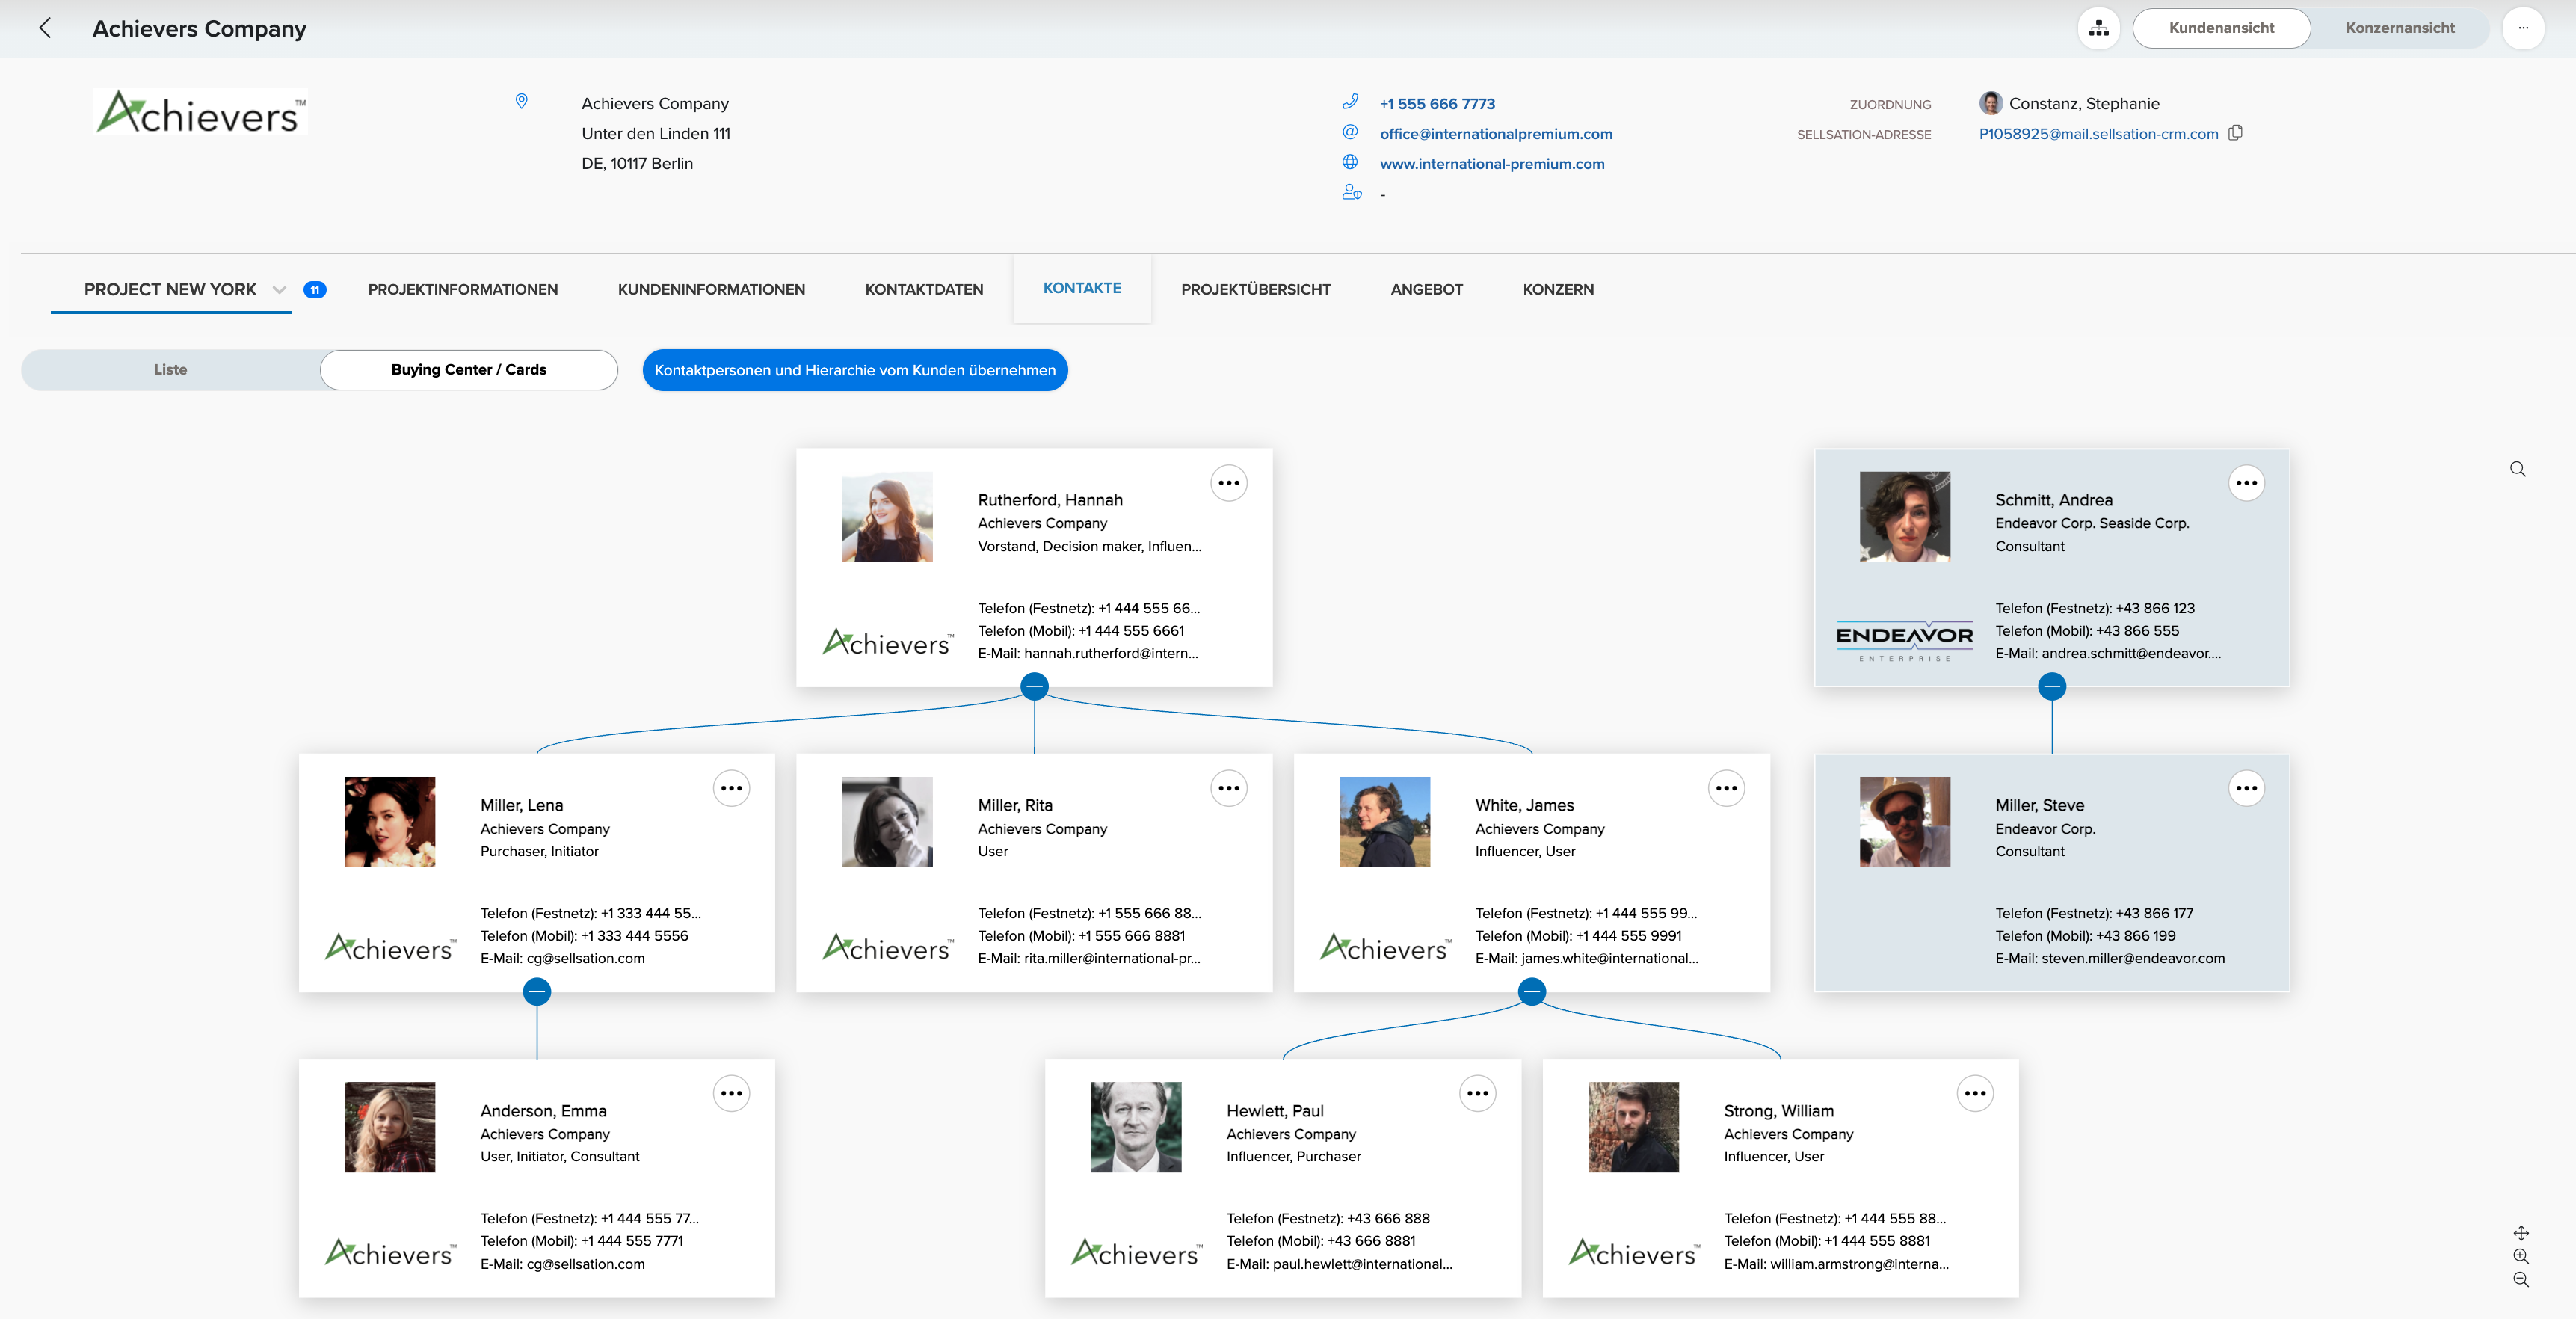Click the website globe icon

pos(1350,162)
